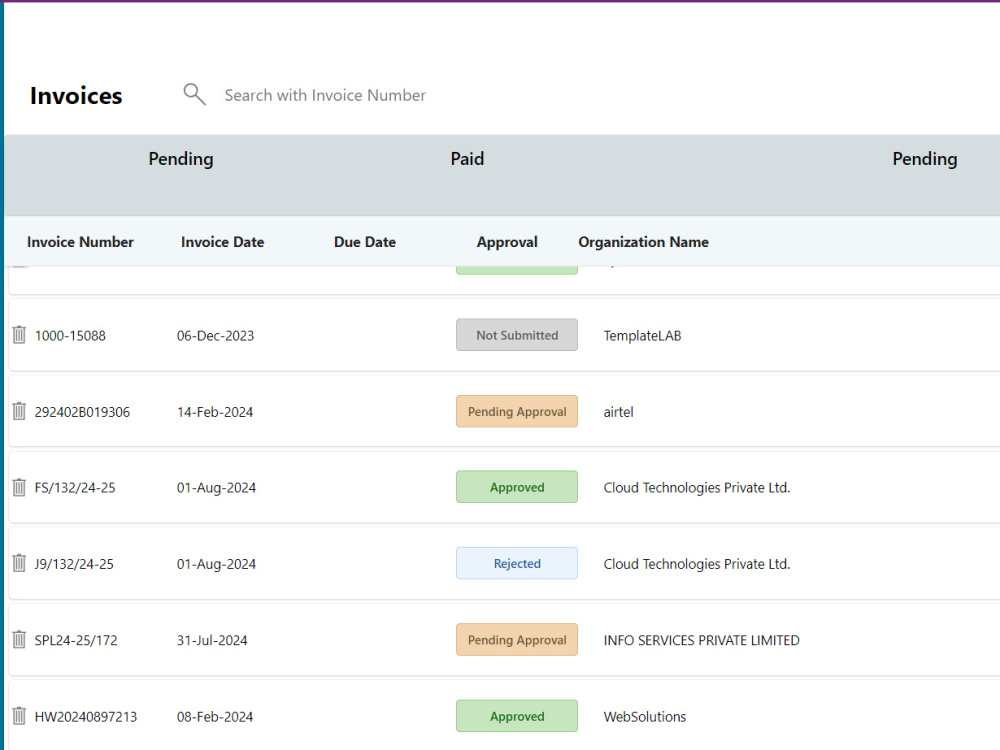Click the Approved badge for WebSolutions invoice

[x=516, y=716]
